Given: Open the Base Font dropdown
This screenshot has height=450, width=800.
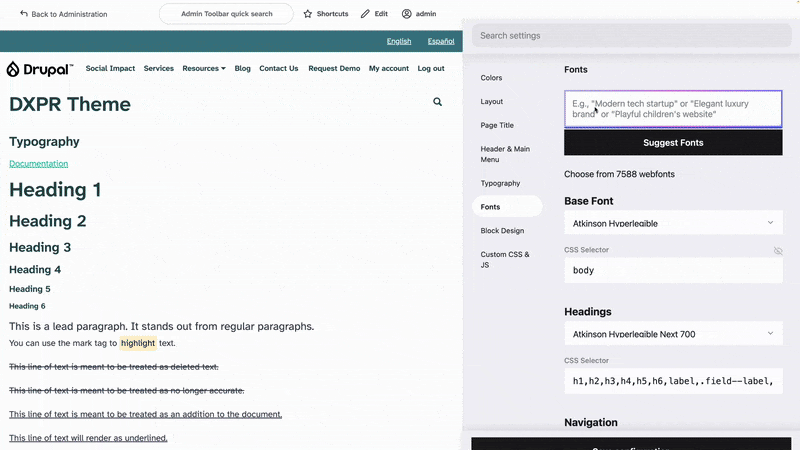Looking at the screenshot, I should click(x=673, y=223).
